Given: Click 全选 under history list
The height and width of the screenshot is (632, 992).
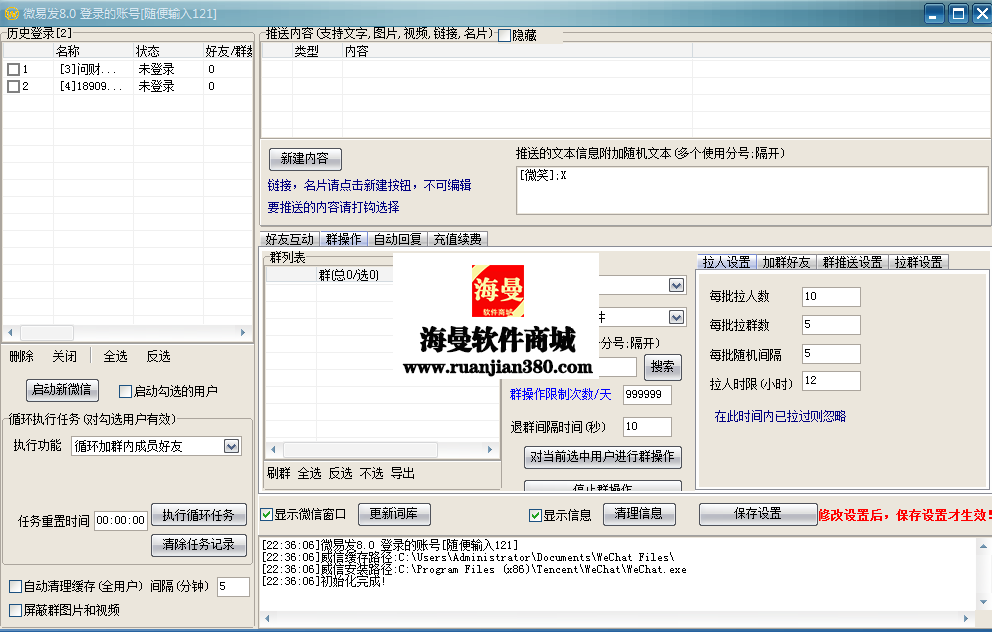Looking at the screenshot, I should [x=116, y=357].
